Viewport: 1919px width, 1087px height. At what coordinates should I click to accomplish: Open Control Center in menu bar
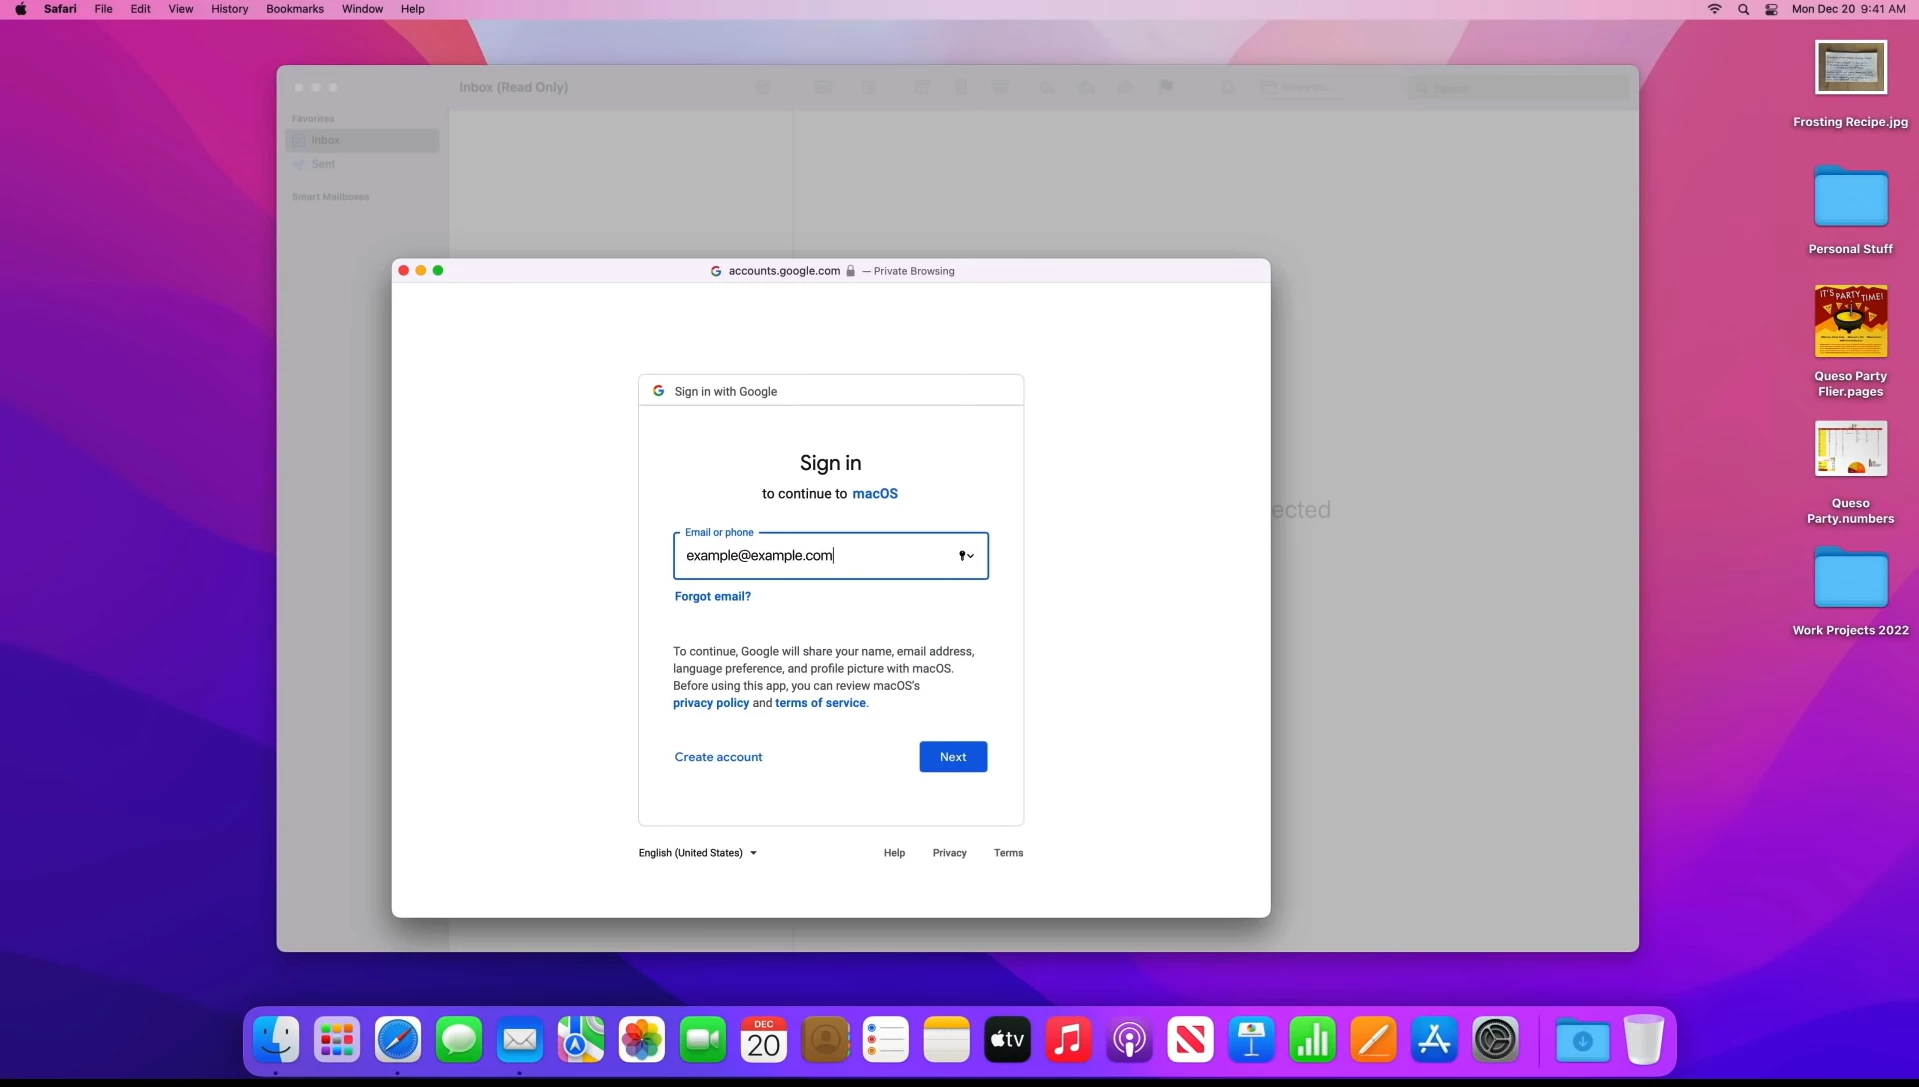(x=1771, y=9)
